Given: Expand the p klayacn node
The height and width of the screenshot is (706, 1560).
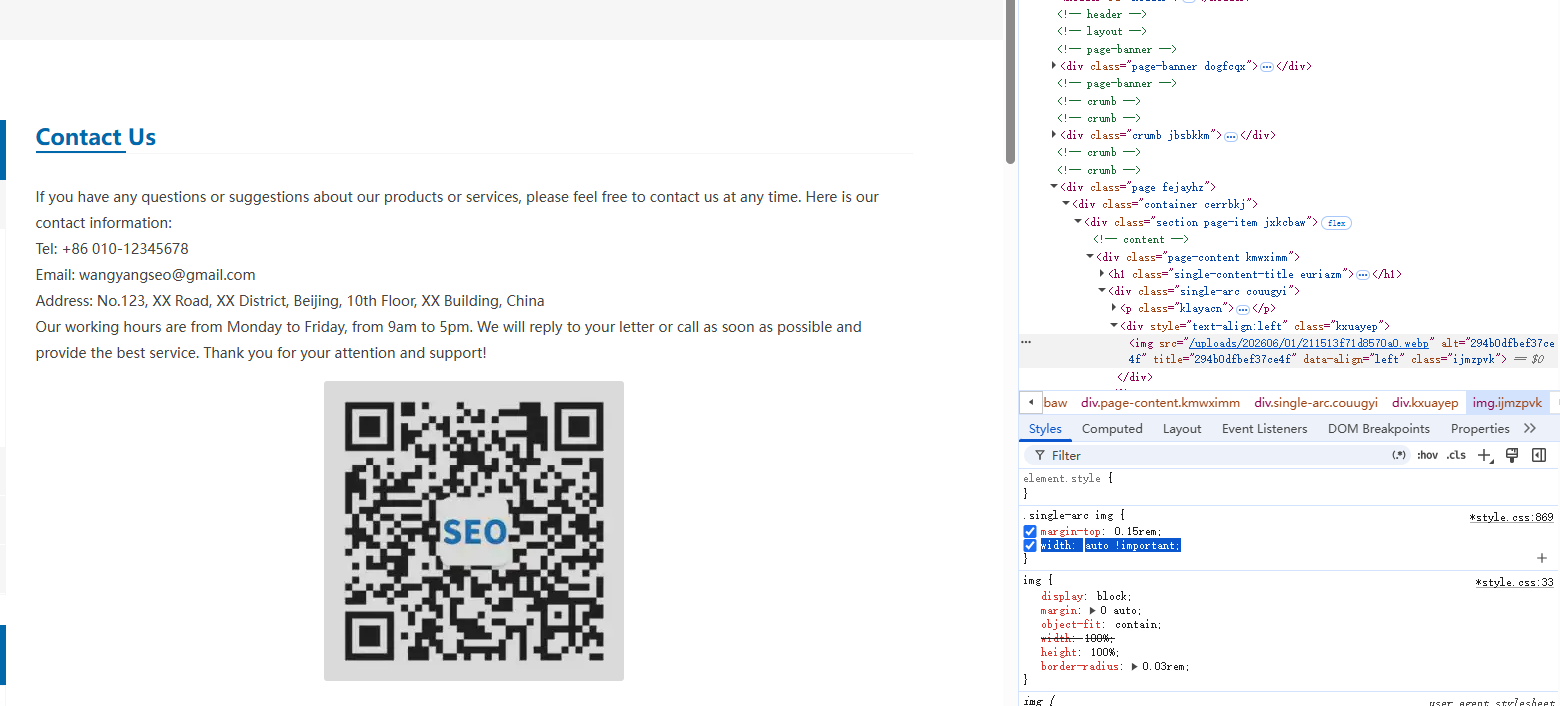Looking at the screenshot, I should pos(1114,308).
